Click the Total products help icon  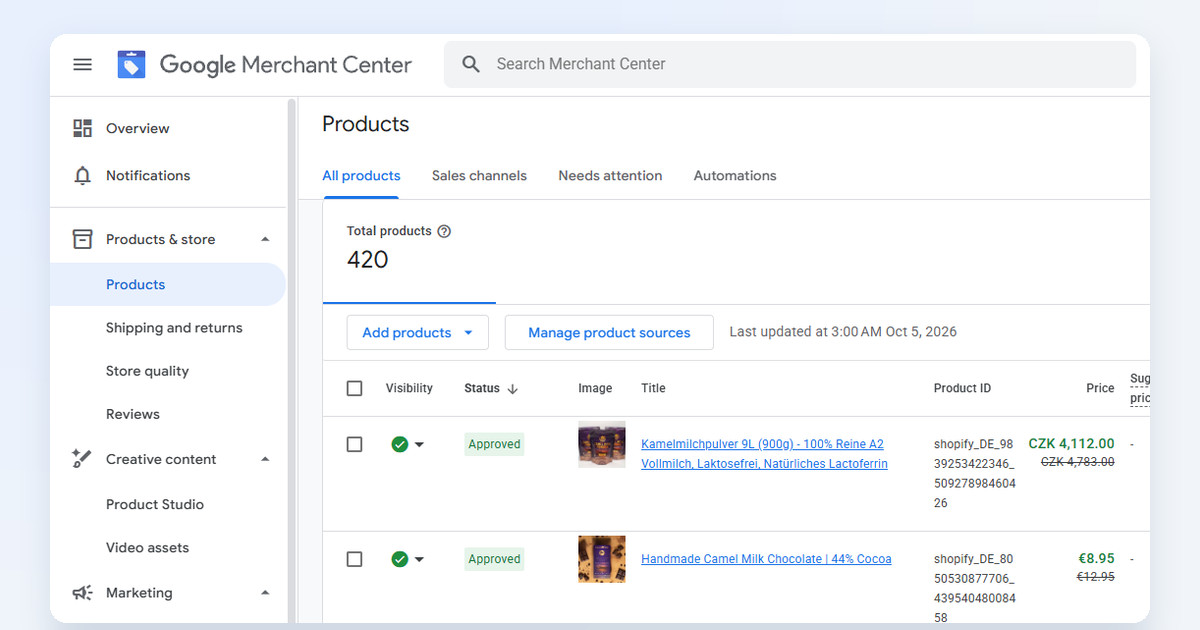pyautogui.click(x=444, y=231)
